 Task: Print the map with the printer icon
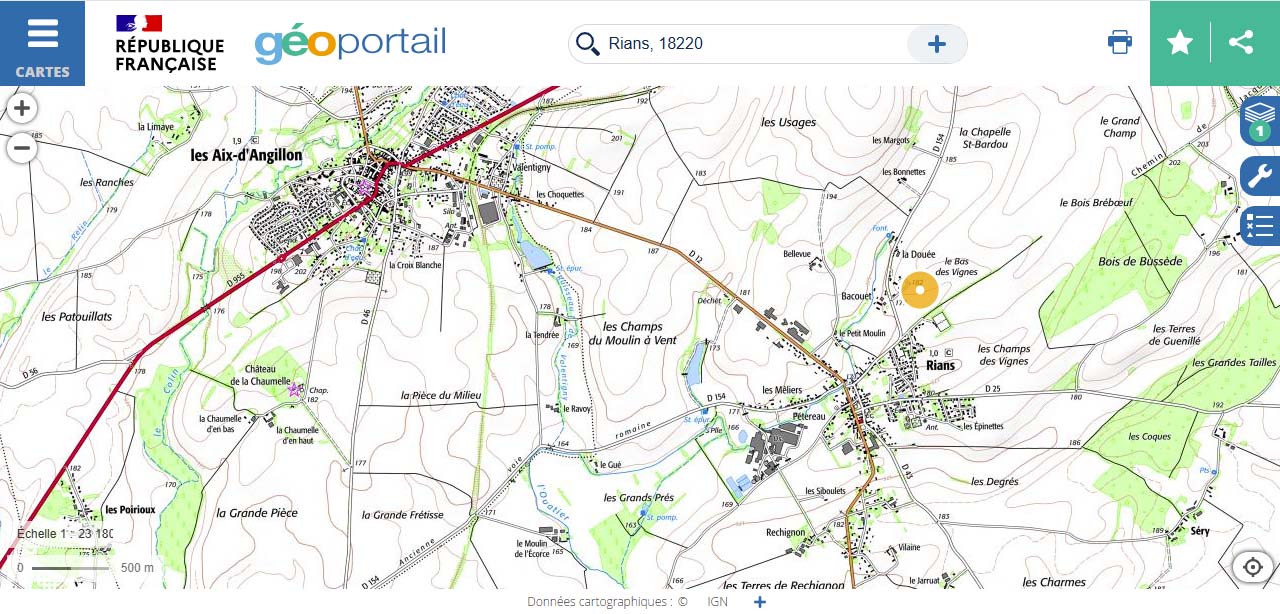coord(1120,43)
